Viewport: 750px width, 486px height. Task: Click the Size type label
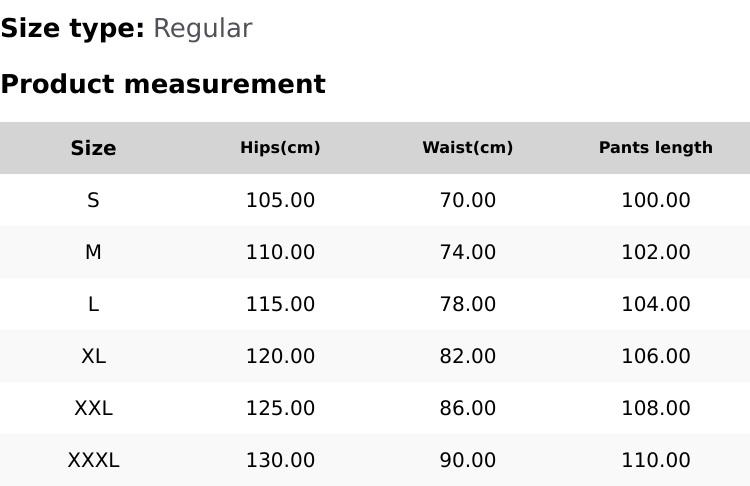[72, 28]
